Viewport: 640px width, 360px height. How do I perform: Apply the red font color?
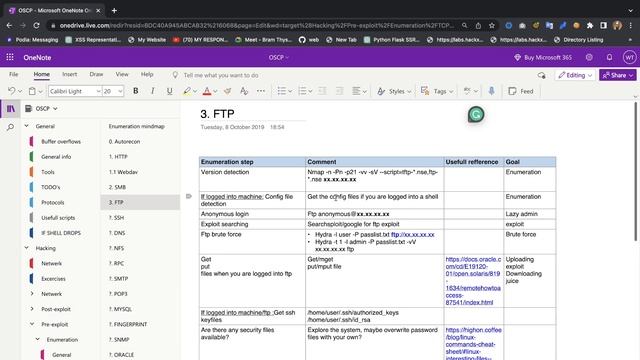coord(207,91)
